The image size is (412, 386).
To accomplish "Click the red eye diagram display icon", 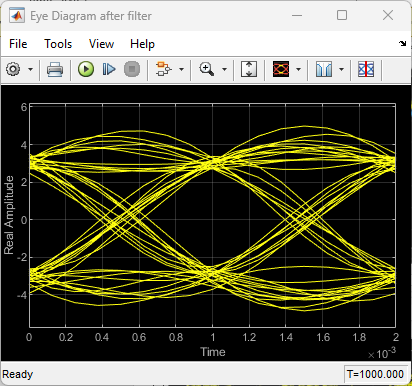I will [281, 69].
